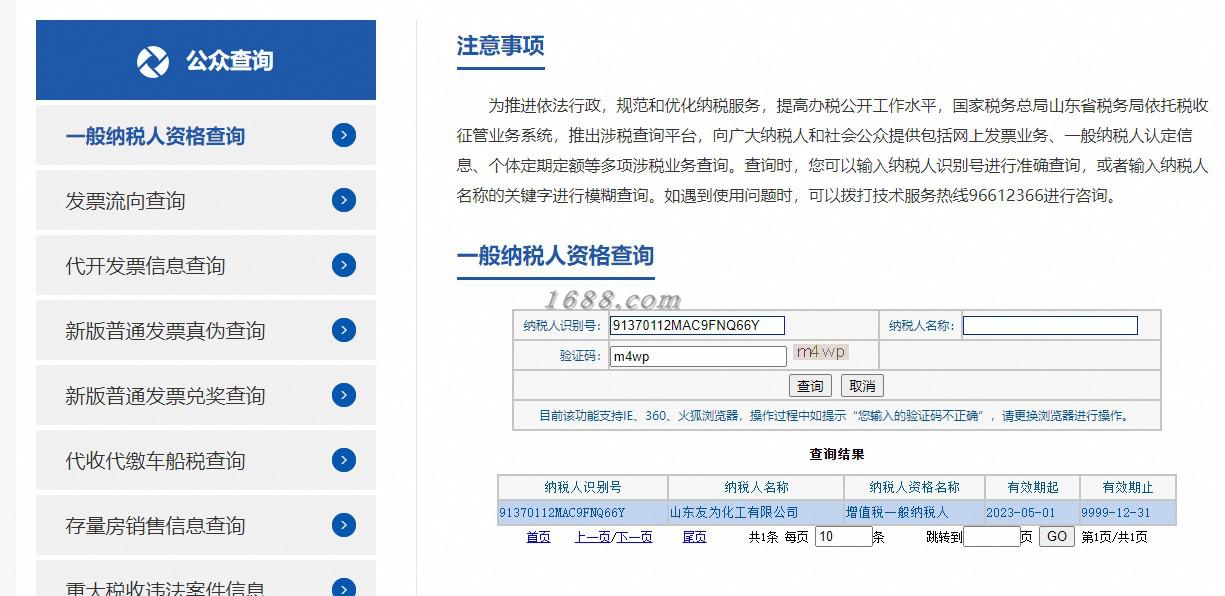The image size is (1225, 596).
Task: Click arrow icon beside 重大税收违法案件信息
Action: click(344, 588)
